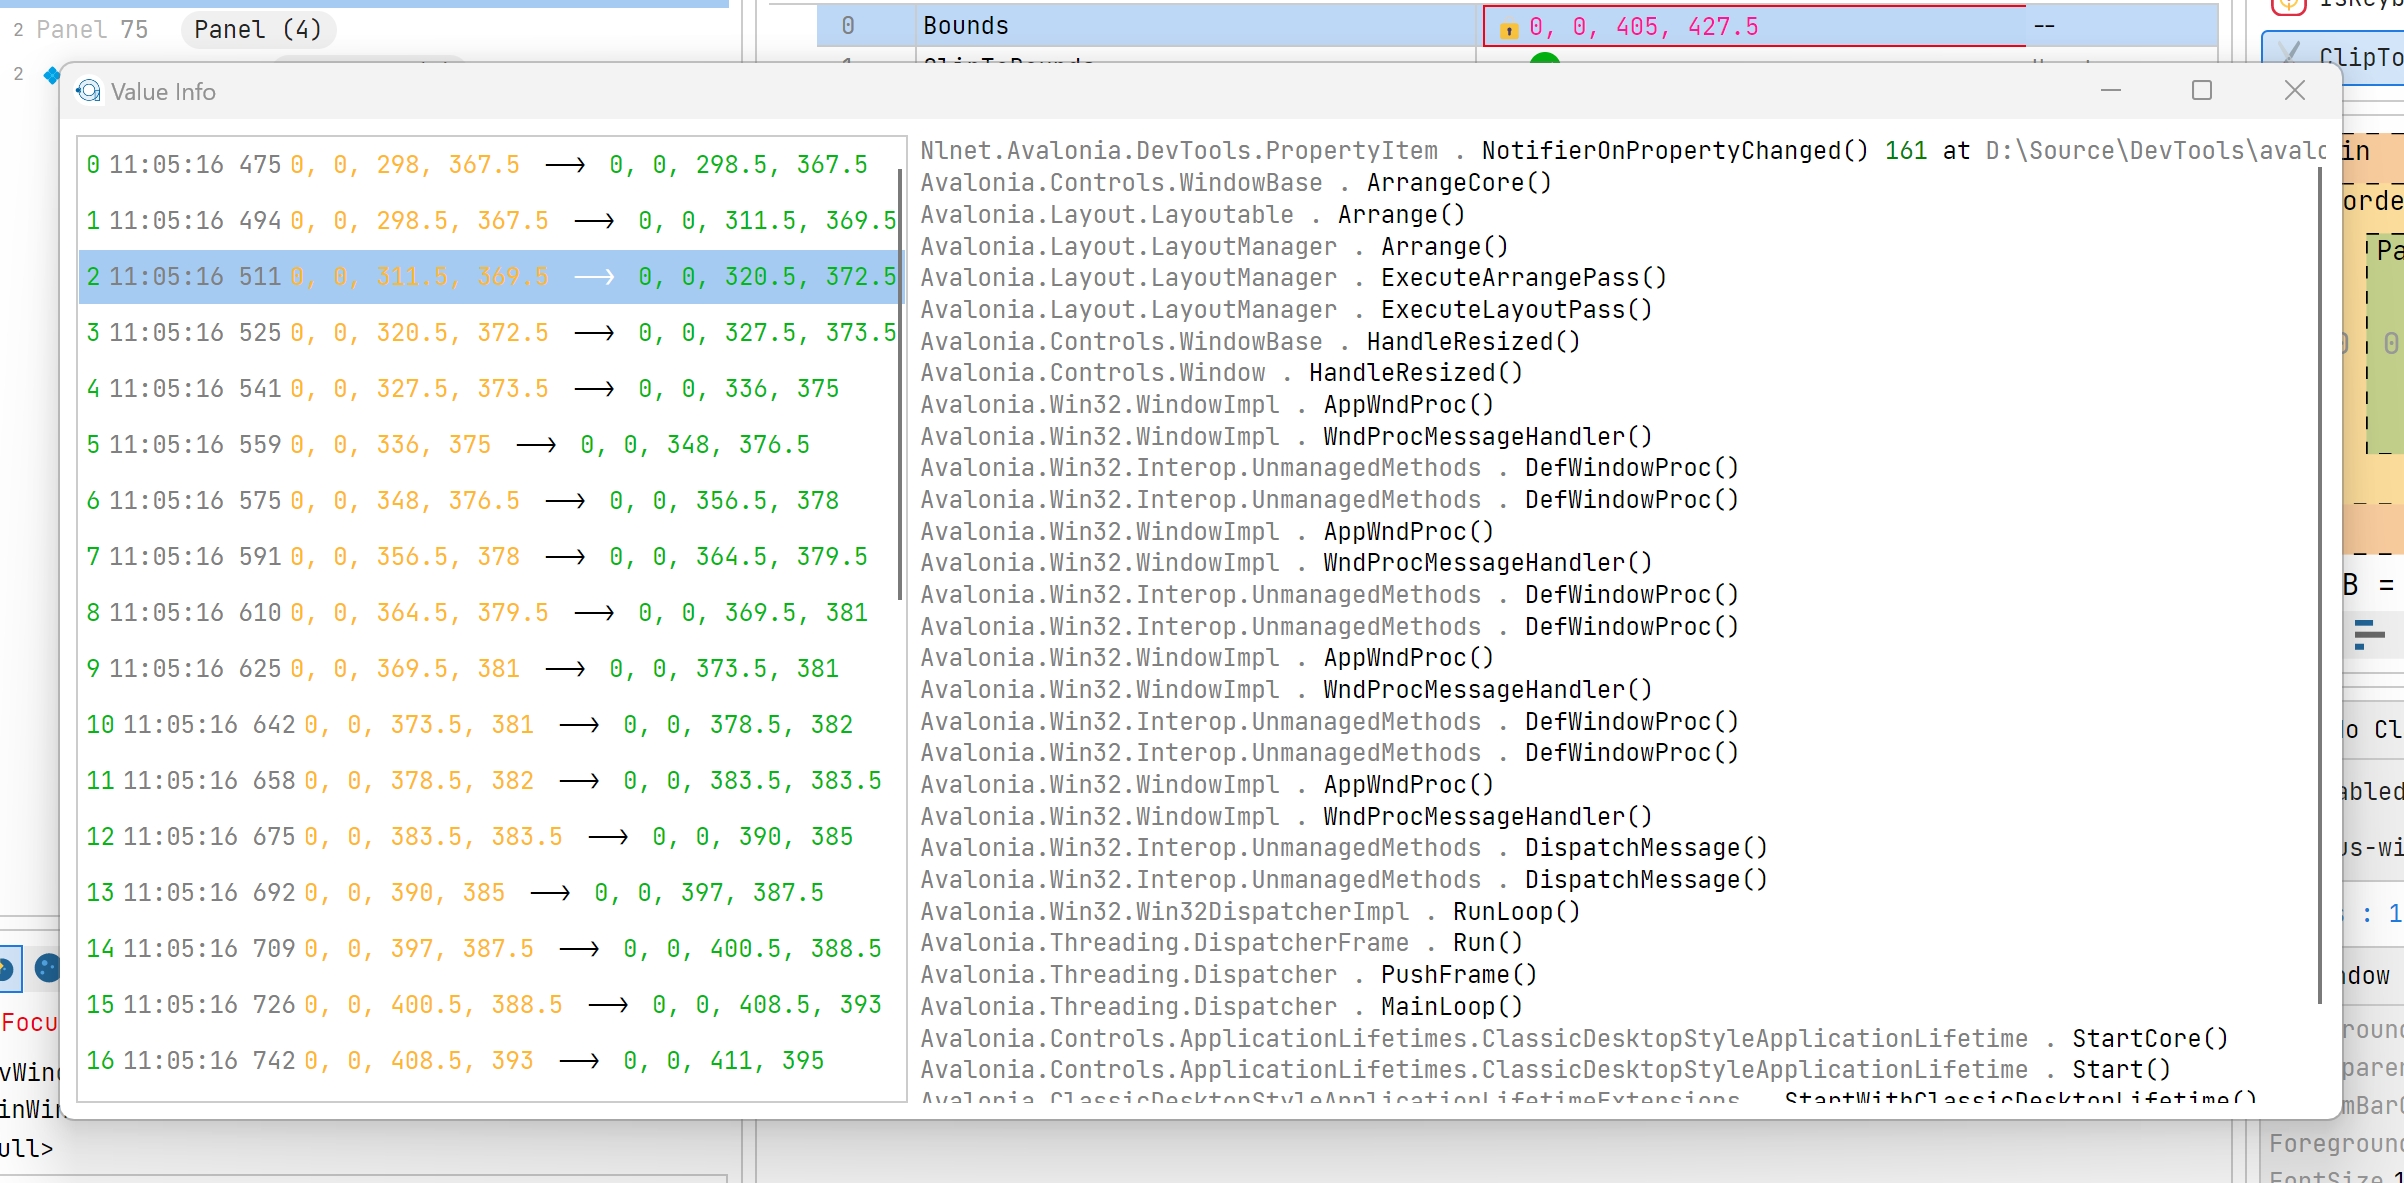Maximize the Value Info window
The image size is (2404, 1183).
point(2202,91)
